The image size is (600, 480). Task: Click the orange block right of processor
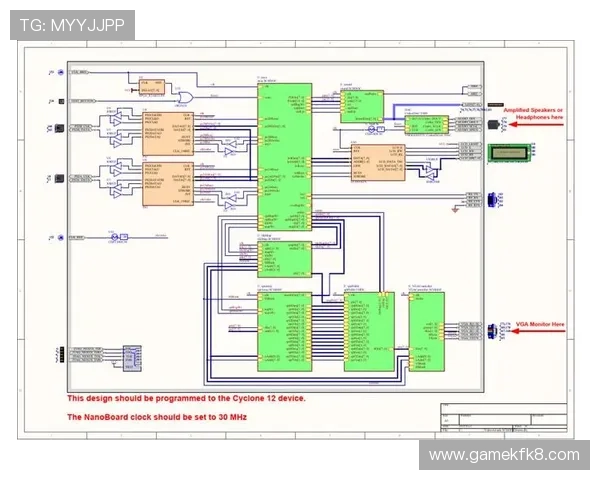click(377, 163)
